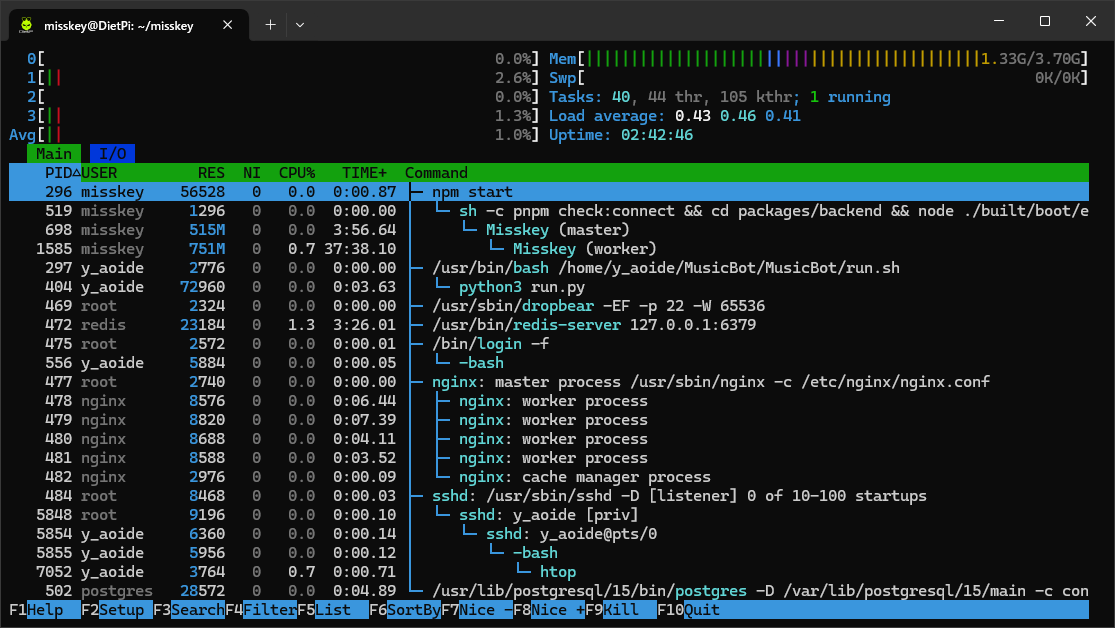
Task: Sort processes by RES column header
Action: (211, 173)
